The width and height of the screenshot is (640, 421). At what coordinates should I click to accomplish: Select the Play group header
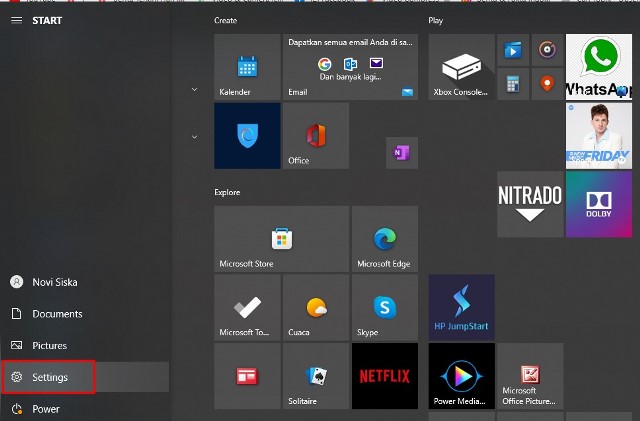[x=436, y=21]
